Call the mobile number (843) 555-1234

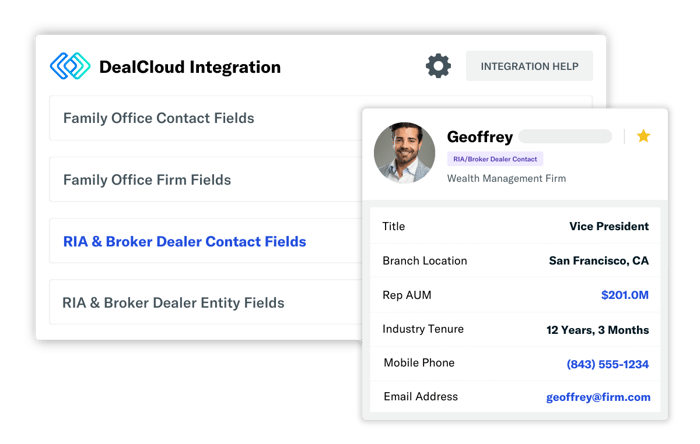[x=607, y=364]
